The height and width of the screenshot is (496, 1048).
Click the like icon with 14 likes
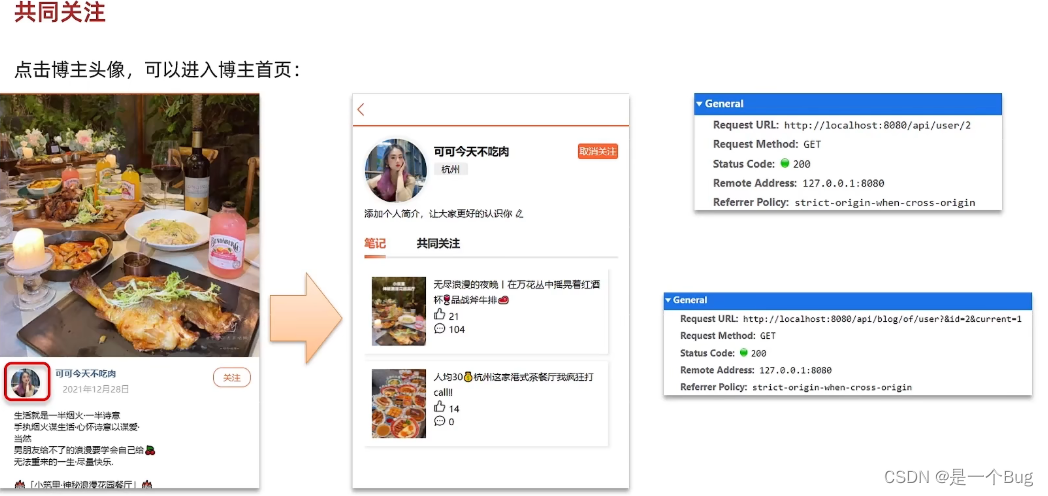[x=439, y=407]
